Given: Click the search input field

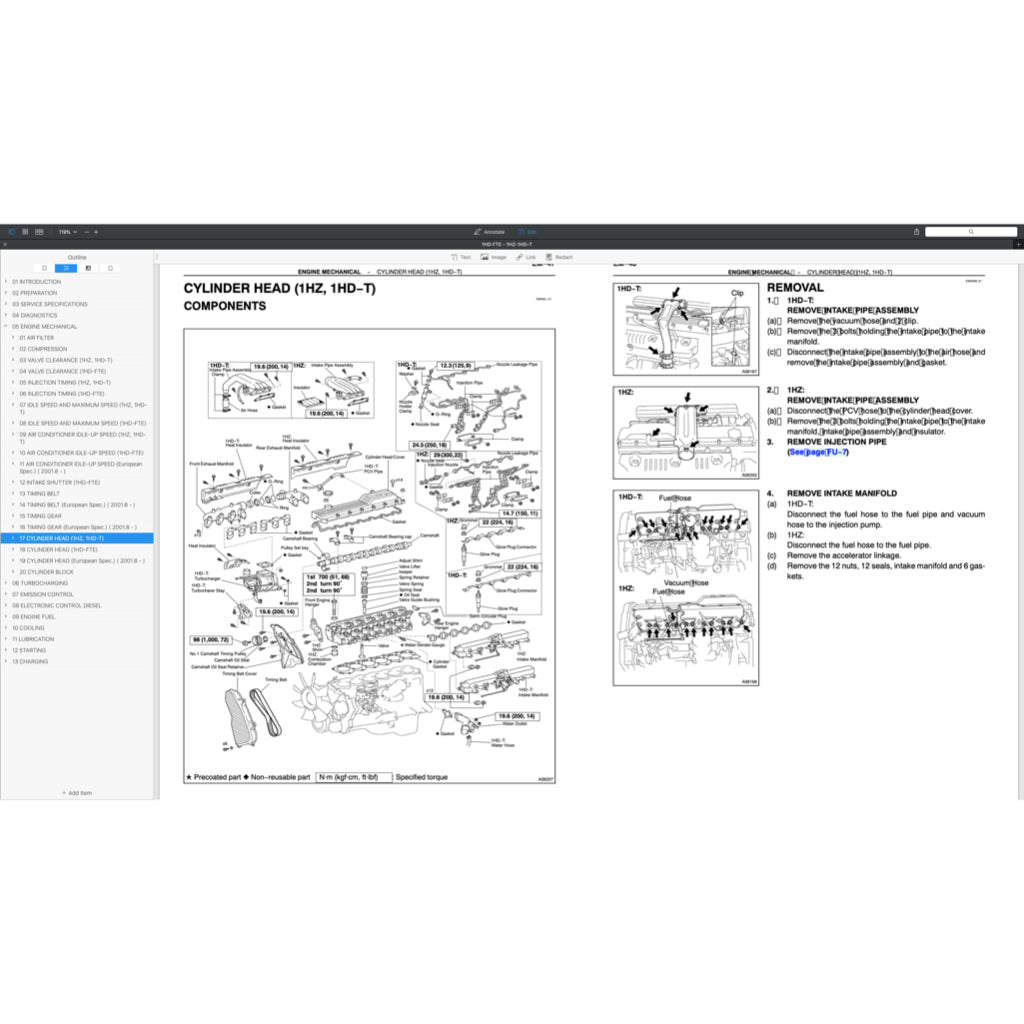Looking at the screenshot, I should point(970,231).
